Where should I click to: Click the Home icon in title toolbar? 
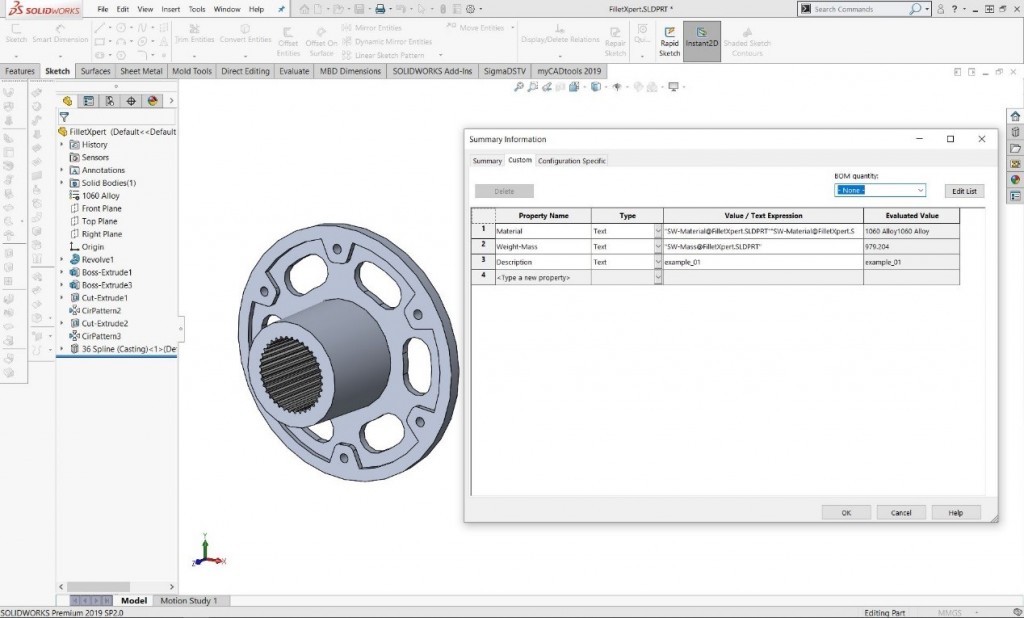[304, 9]
